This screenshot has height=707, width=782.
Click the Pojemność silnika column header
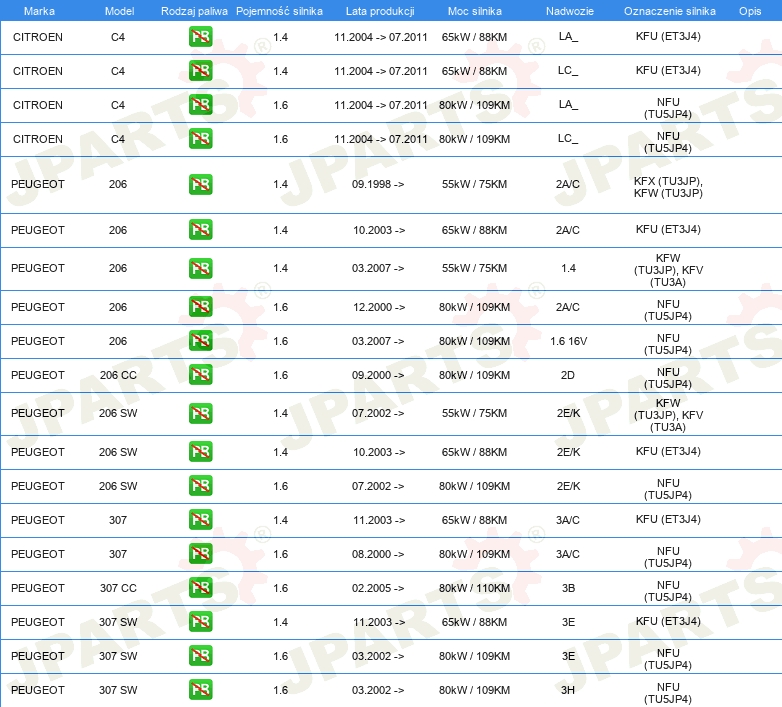tap(279, 11)
